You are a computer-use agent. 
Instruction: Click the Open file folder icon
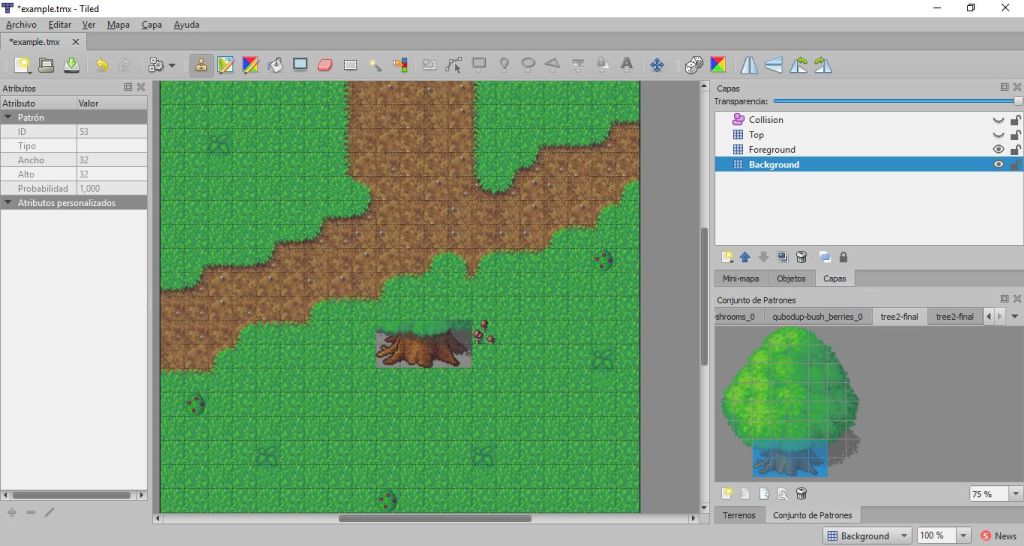tap(46, 65)
